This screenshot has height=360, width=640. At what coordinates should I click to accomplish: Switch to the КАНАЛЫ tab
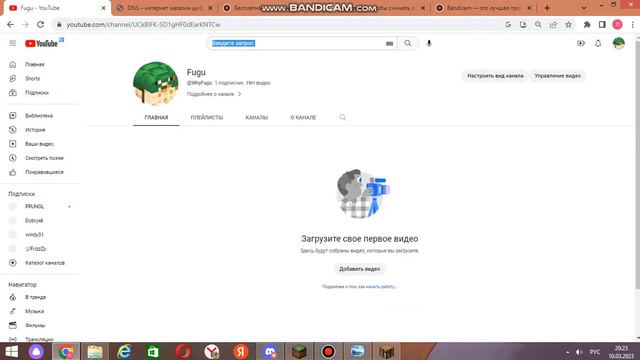click(x=257, y=118)
